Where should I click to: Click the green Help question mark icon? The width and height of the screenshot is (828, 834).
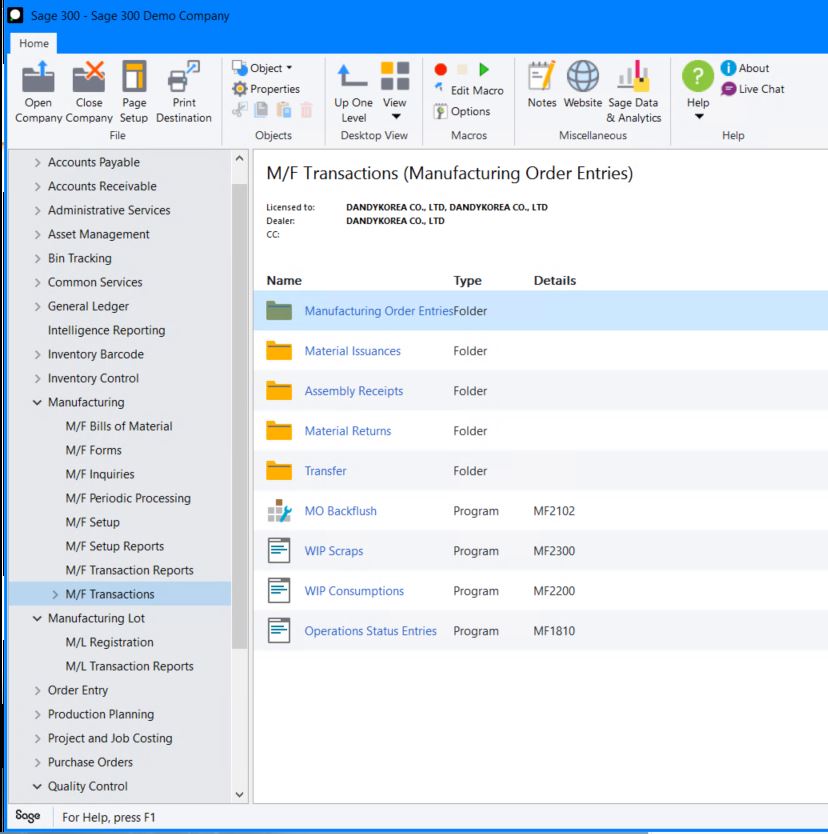pos(698,76)
